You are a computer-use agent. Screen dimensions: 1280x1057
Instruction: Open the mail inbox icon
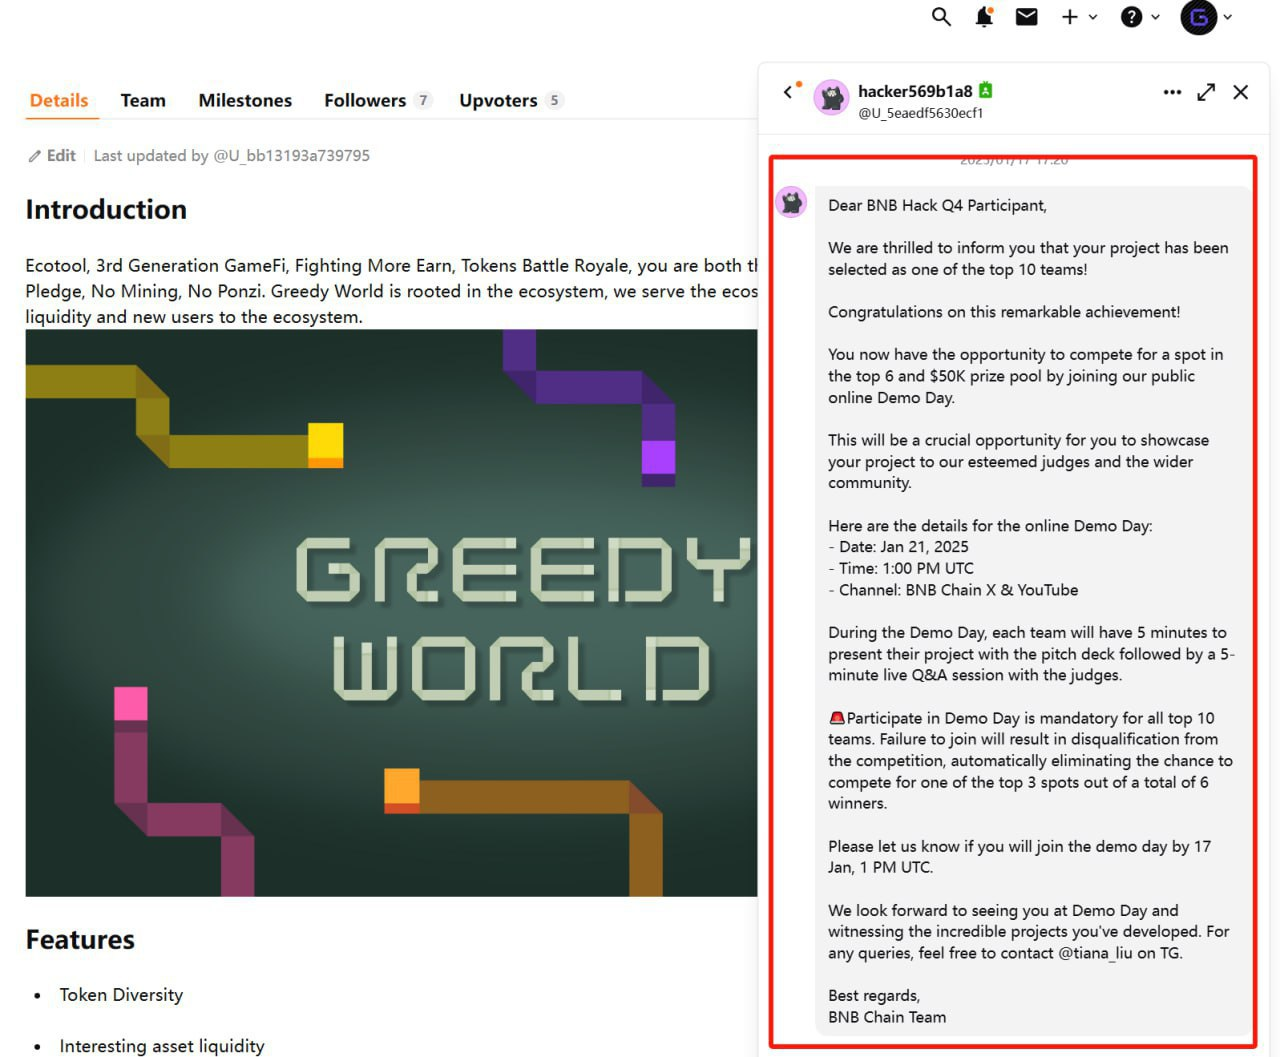pos(1026,17)
